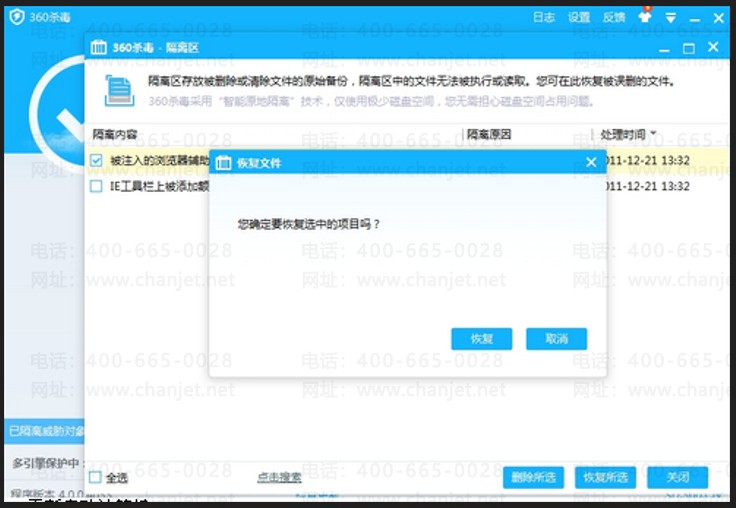736x508 pixels.
Task: Sort by 处理时间 column dropdown arrow
Action: click(x=653, y=134)
